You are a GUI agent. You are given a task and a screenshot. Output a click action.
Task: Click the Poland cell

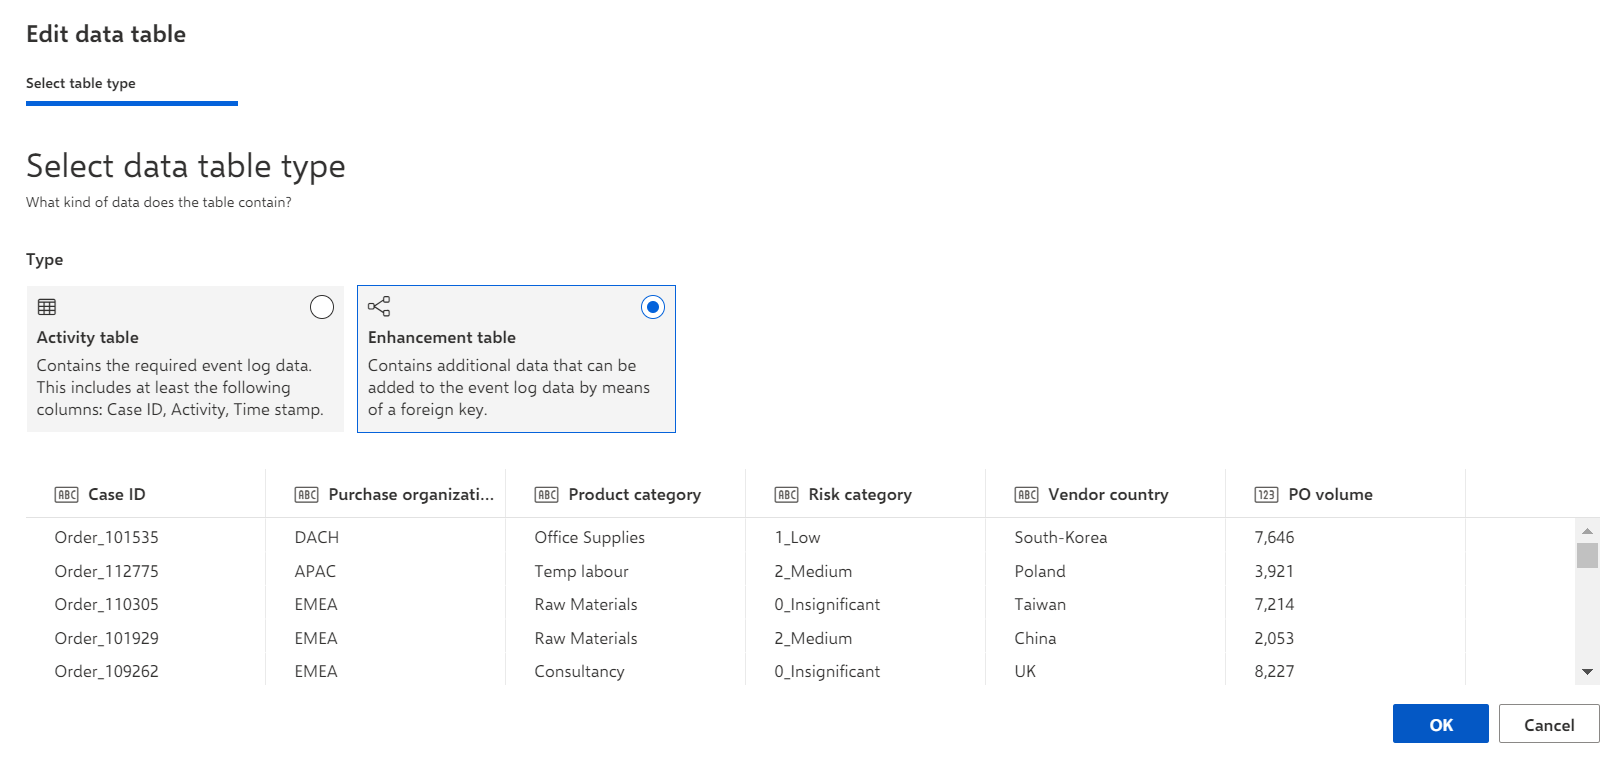click(1040, 571)
